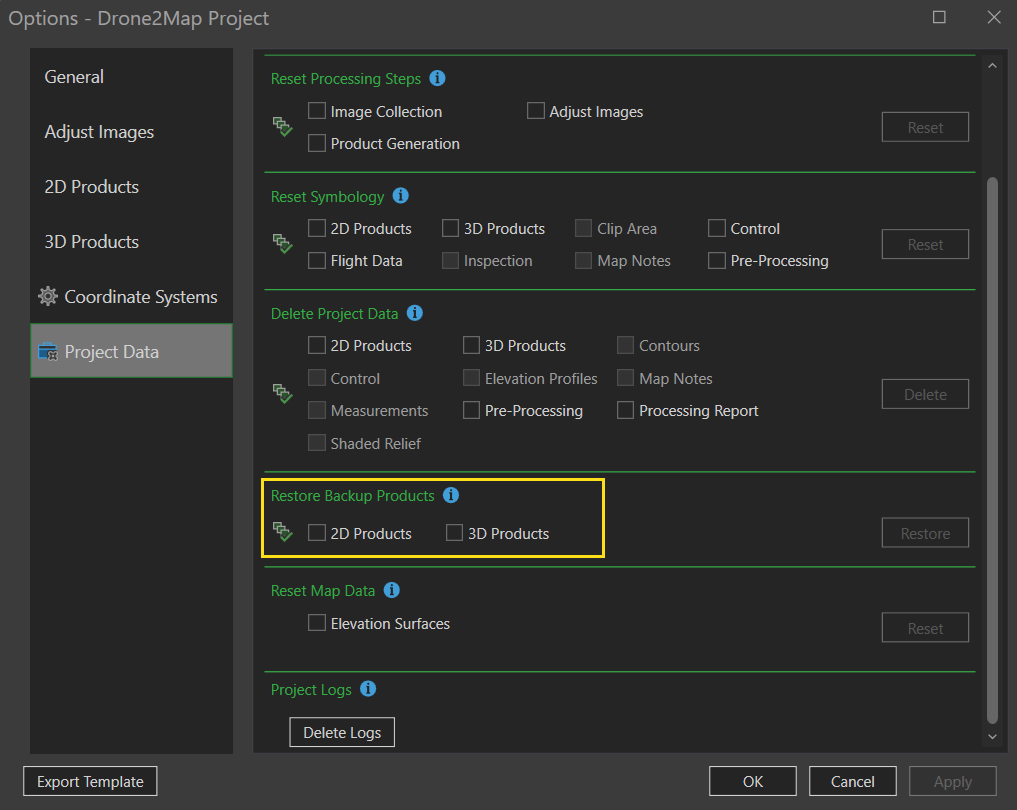
Task: Enable Image Collection checkbox
Action: 317,111
